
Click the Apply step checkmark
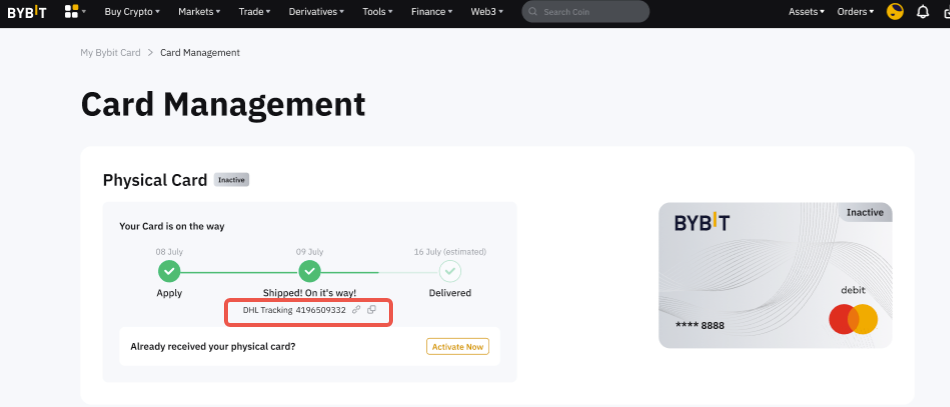169,271
